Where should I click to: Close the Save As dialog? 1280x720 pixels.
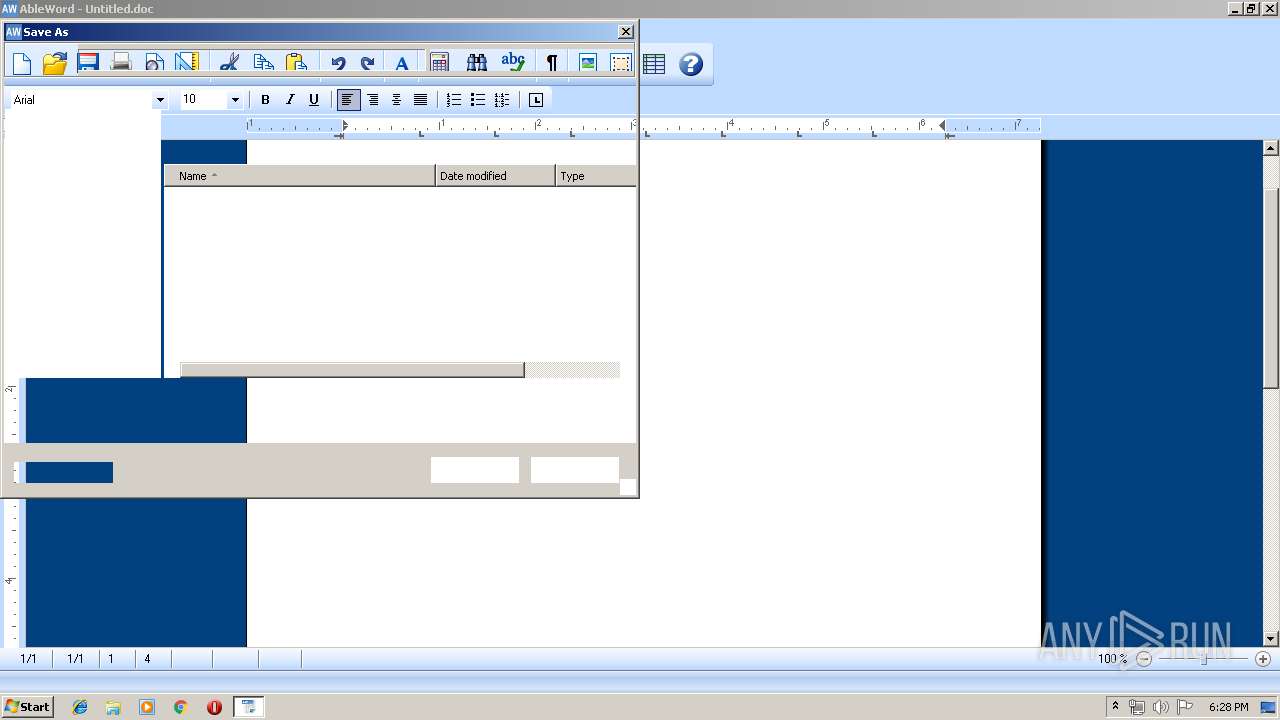[626, 32]
